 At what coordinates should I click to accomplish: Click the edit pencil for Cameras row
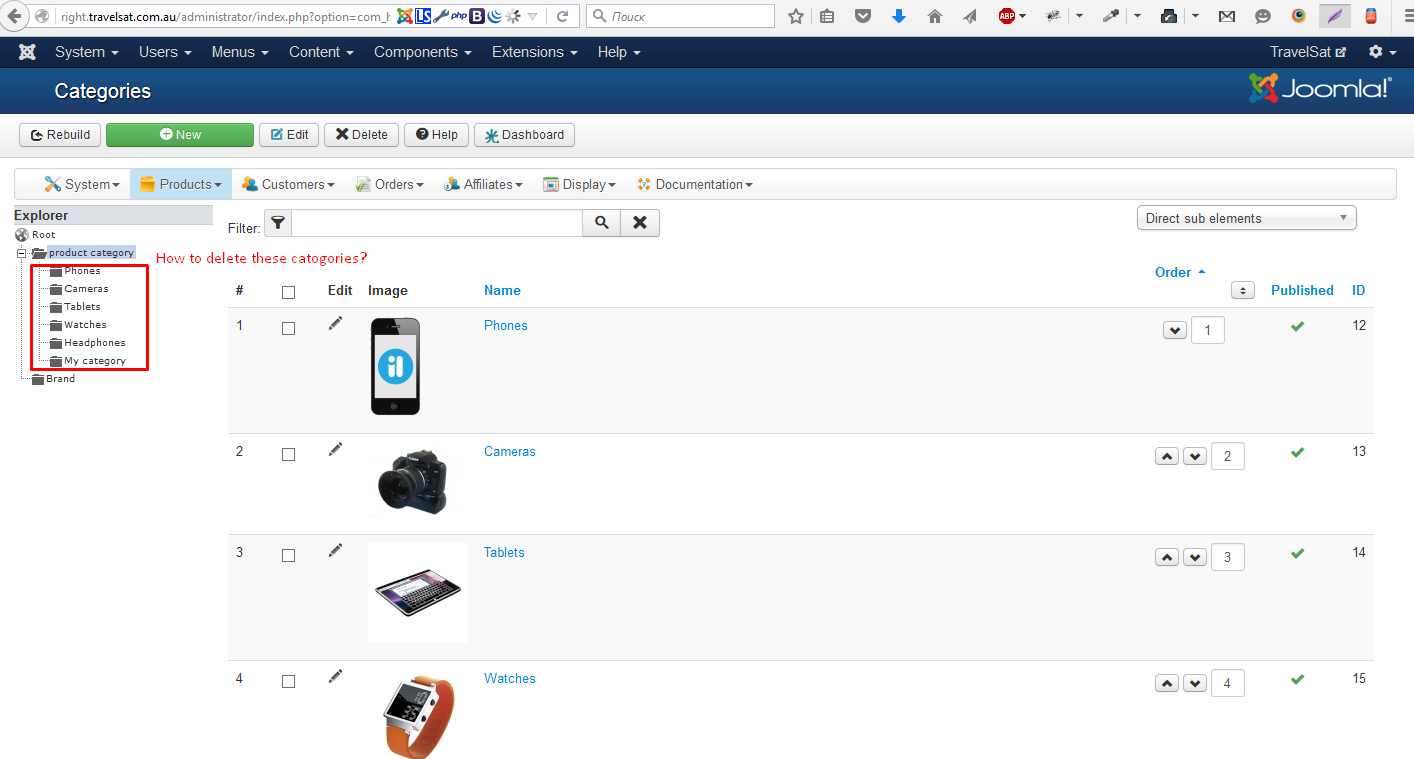point(335,450)
